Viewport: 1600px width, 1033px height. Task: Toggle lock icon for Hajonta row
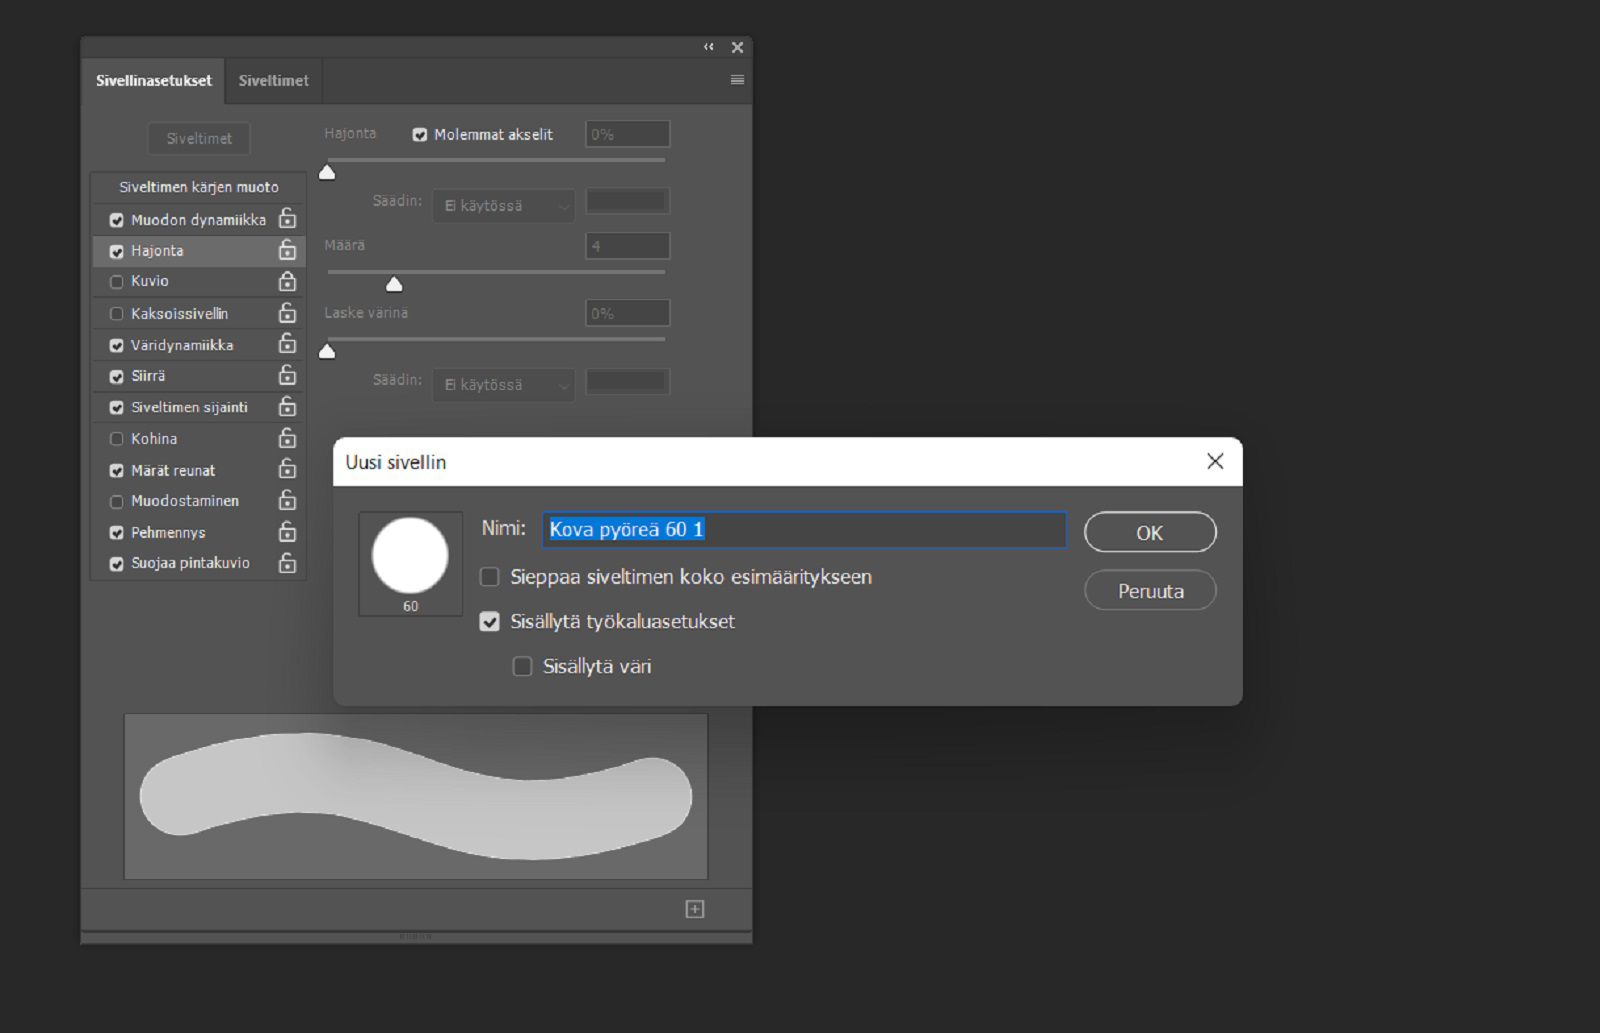[x=287, y=250]
